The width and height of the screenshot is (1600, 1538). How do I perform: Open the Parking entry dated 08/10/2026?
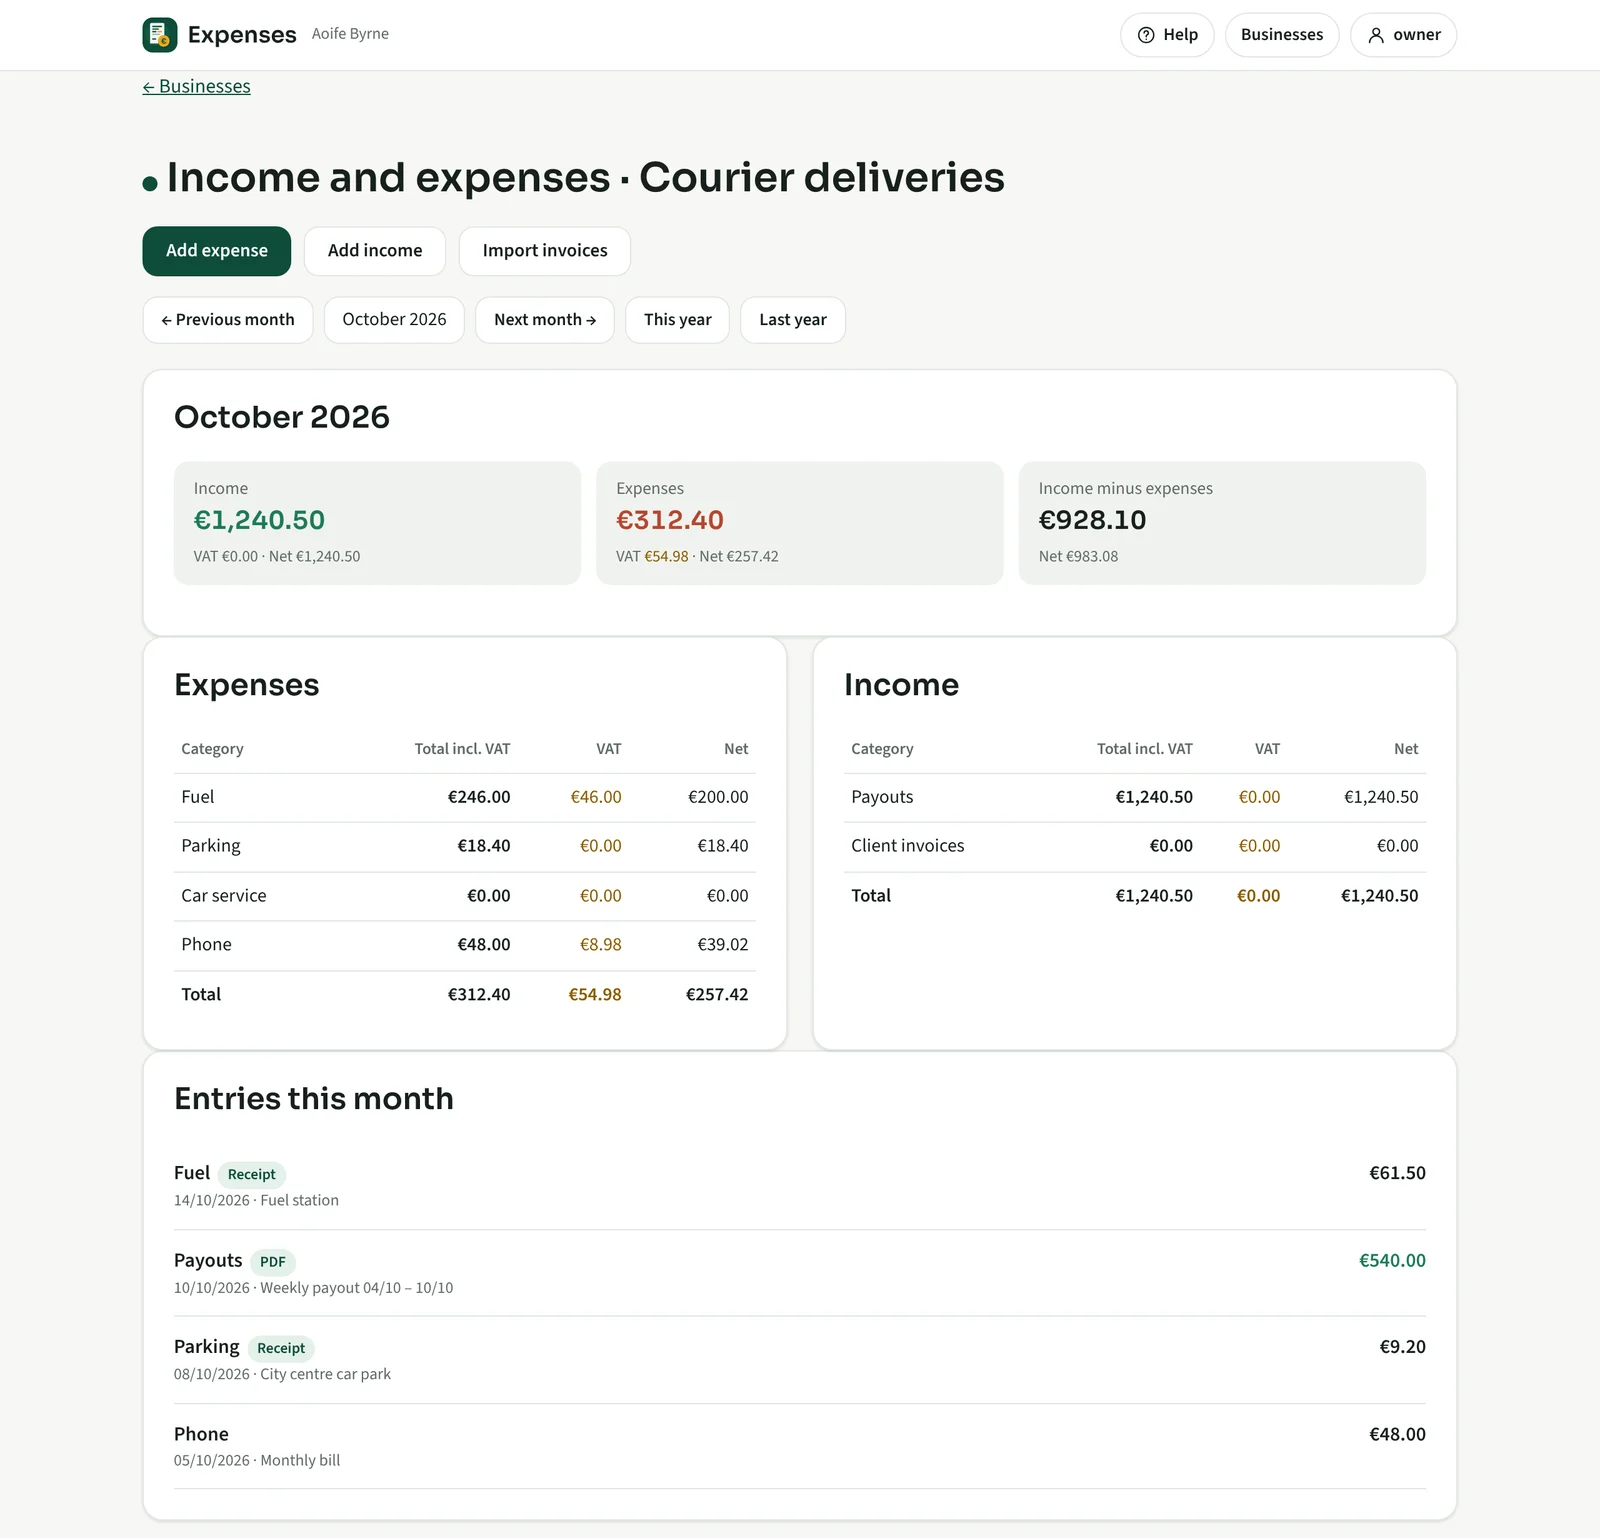pos(799,1360)
